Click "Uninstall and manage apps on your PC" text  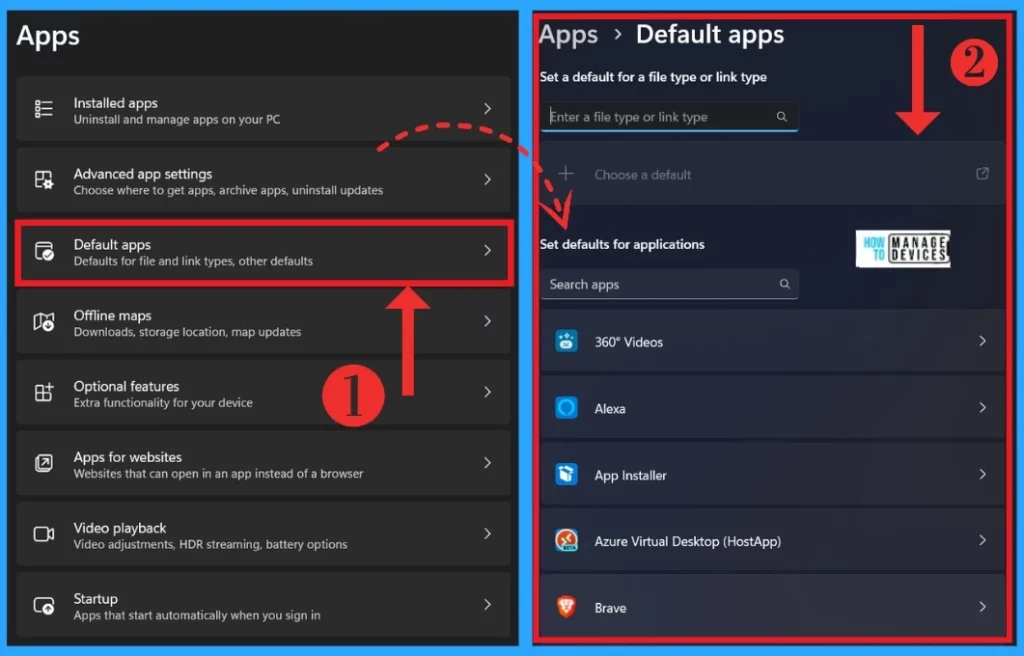[176, 120]
